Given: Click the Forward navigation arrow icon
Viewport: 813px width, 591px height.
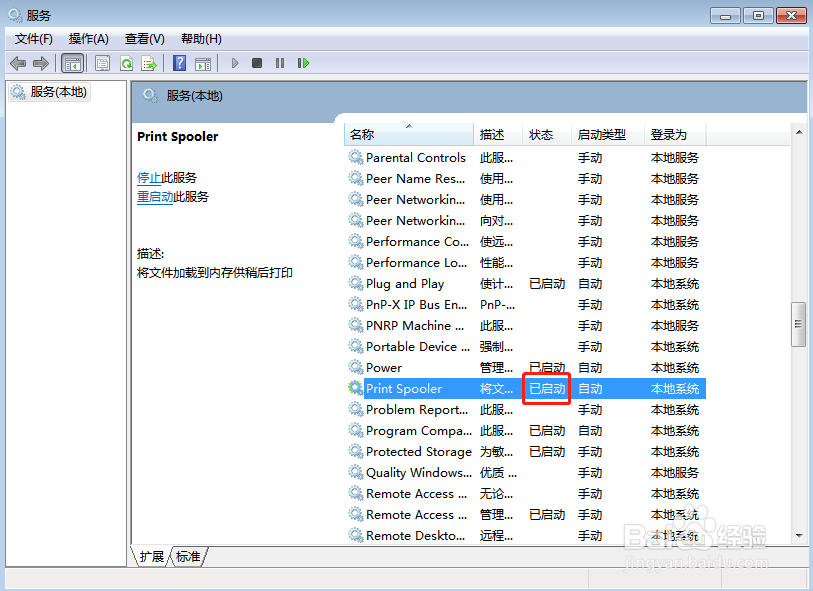Looking at the screenshot, I should tap(40, 63).
